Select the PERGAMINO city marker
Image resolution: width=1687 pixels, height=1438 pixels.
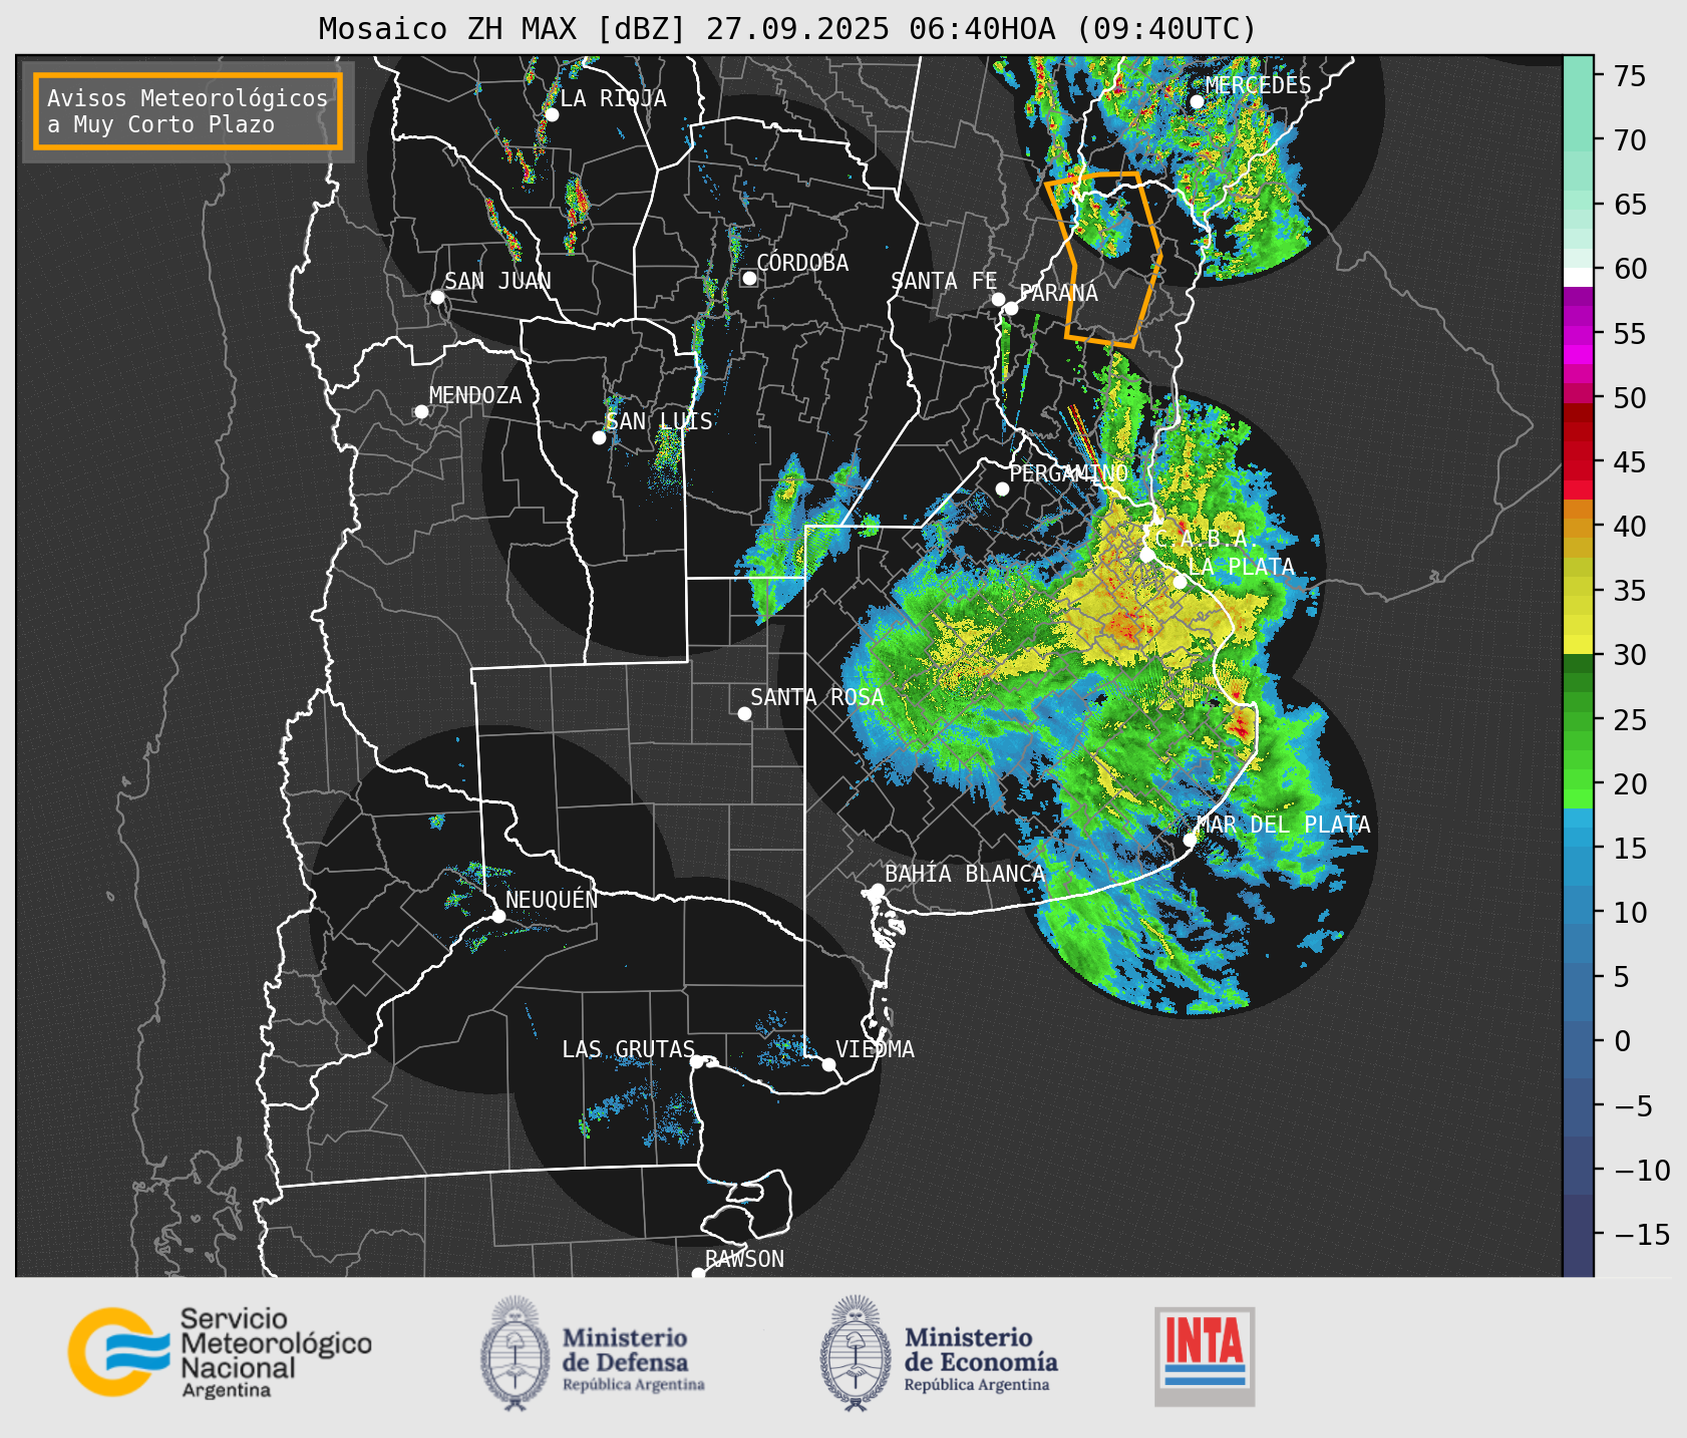coord(1002,489)
